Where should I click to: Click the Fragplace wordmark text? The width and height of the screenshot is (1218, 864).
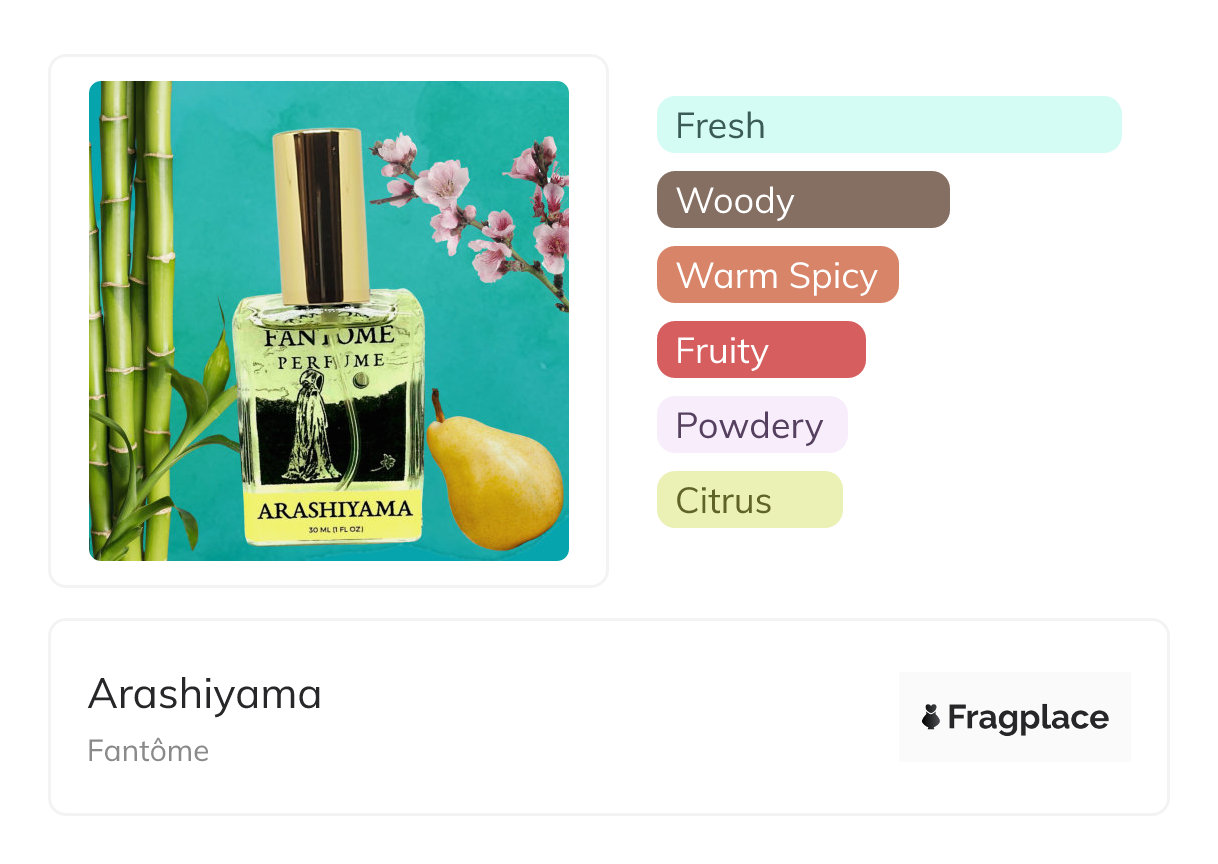(x=1028, y=717)
